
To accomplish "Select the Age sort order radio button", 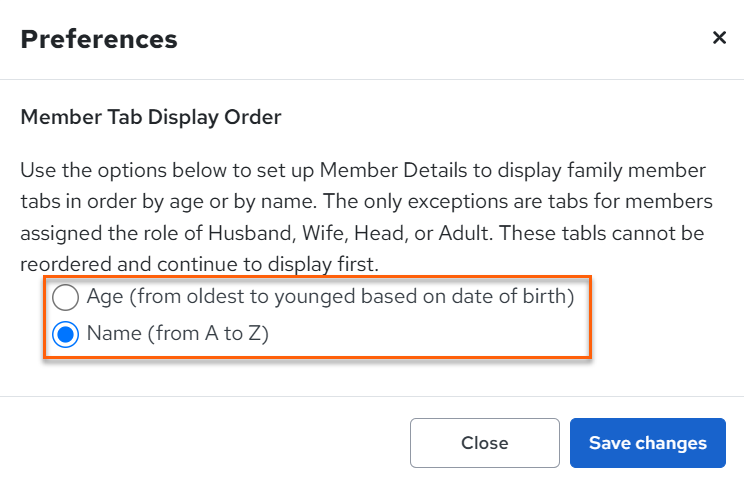I will 65,297.
